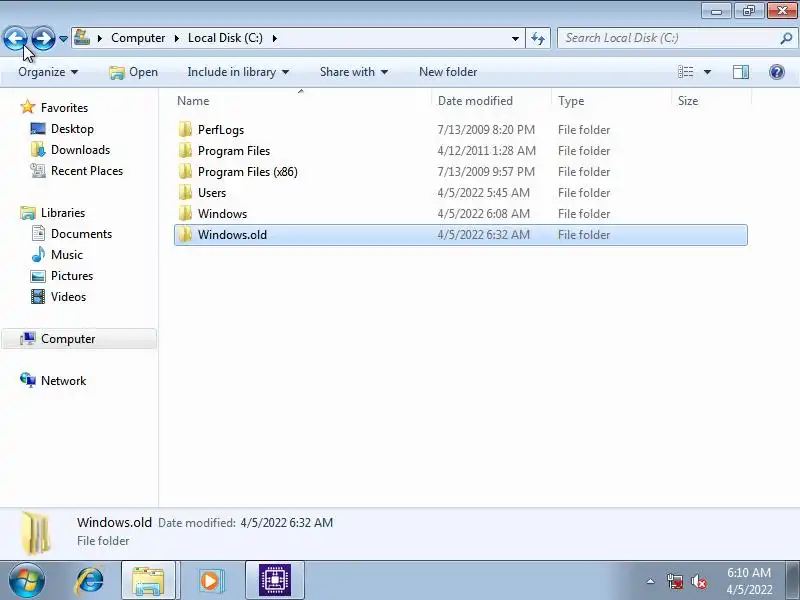The image size is (800, 600).
Task: Click the network status tray icon
Action: point(675,581)
